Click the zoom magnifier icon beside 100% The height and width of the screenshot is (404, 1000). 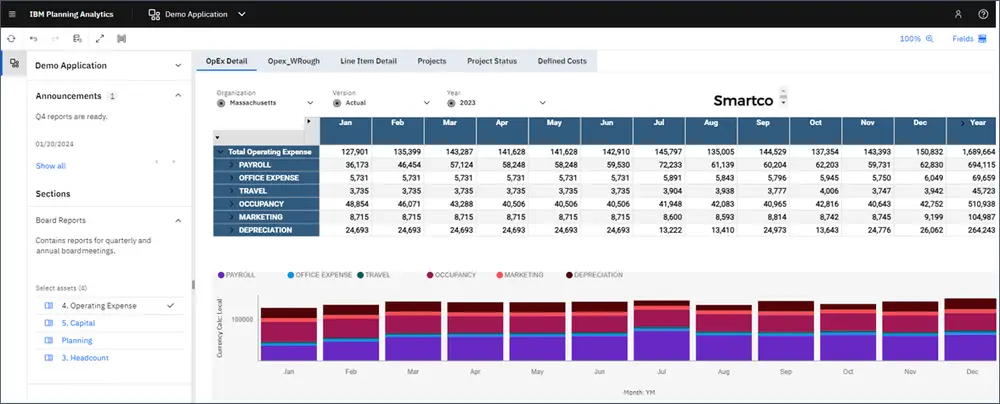point(929,39)
